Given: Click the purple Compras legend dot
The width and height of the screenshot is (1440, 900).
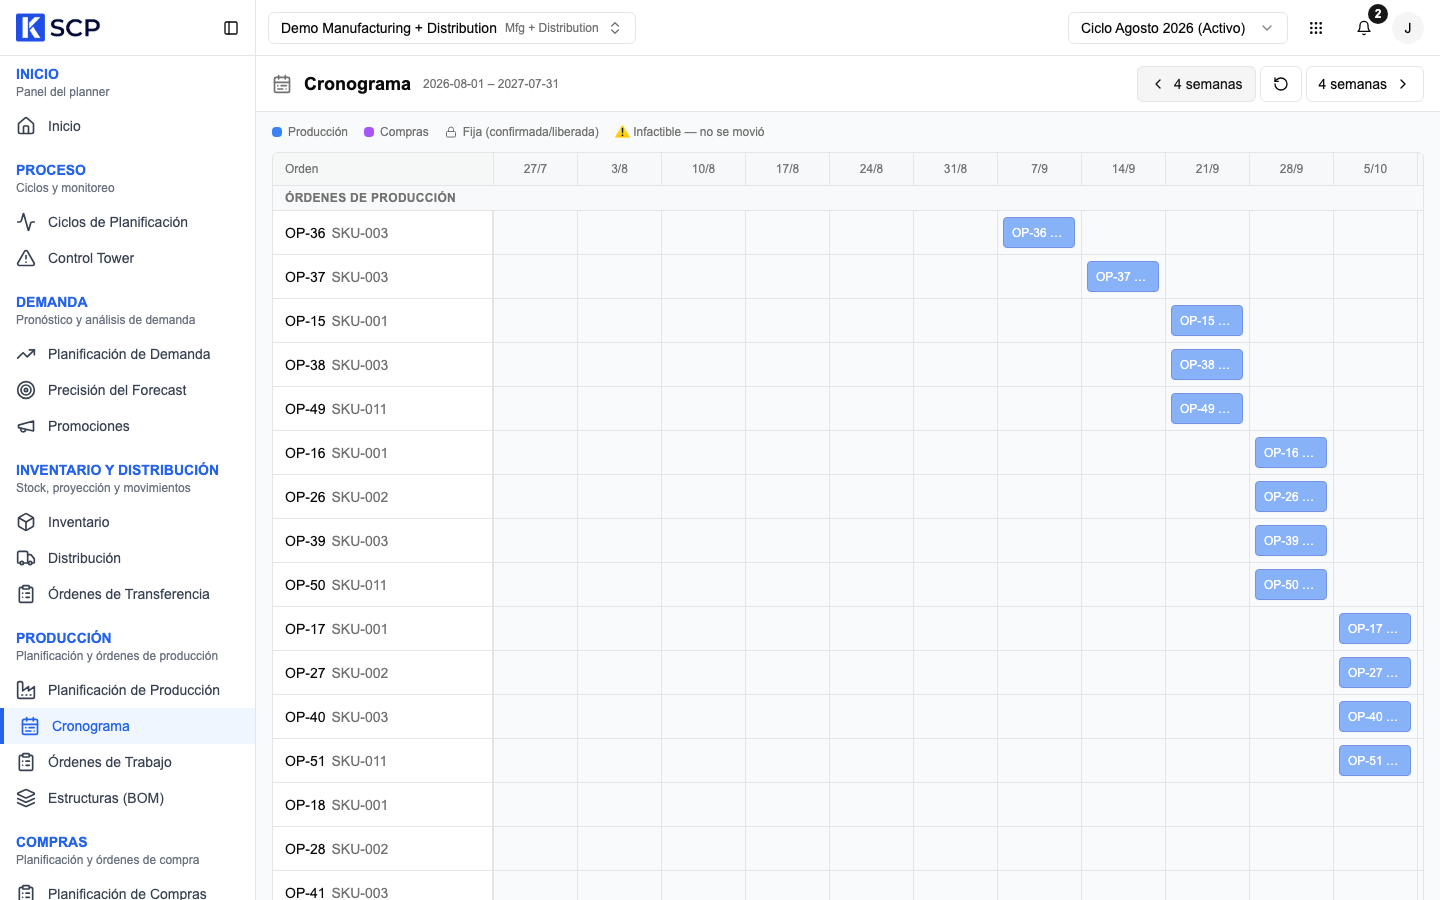Looking at the screenshot, I should pos(369,132).
